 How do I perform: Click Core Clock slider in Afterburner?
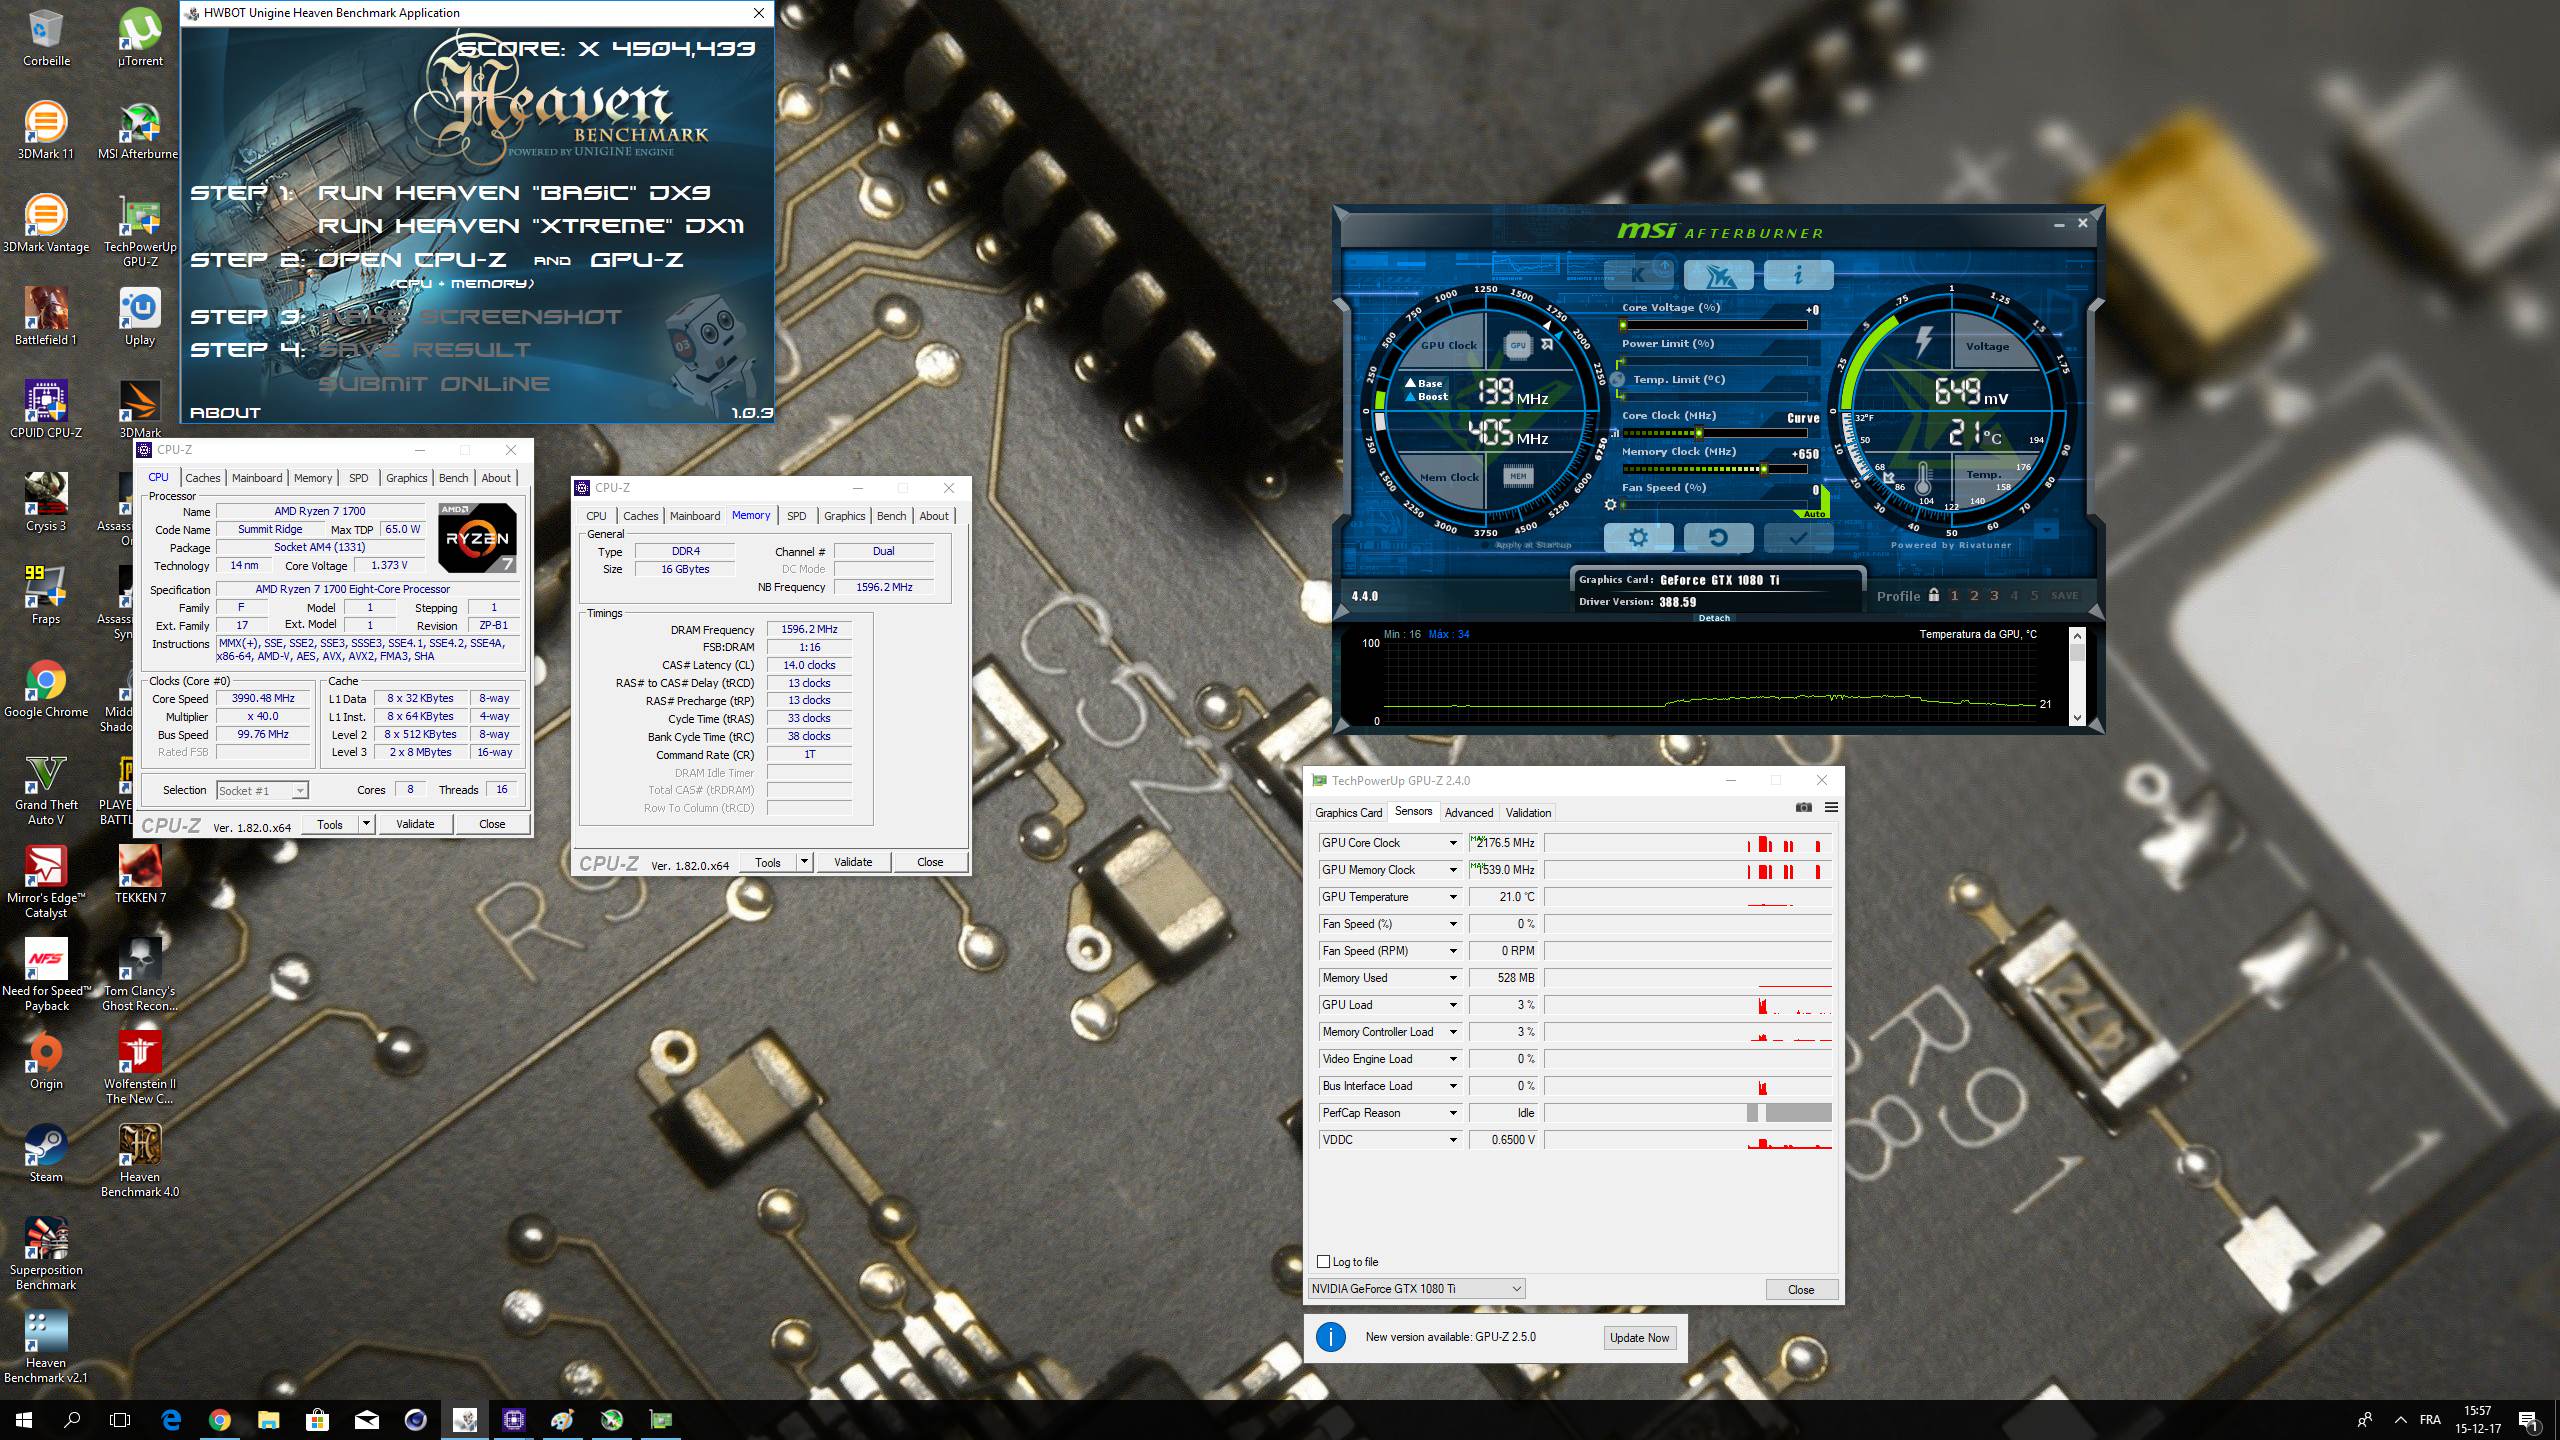[x=1714, y=433]
